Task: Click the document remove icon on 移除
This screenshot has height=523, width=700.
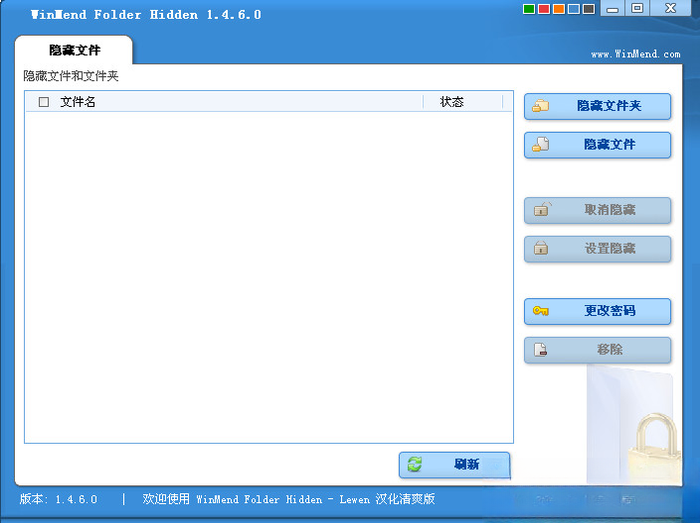Action: click(541, 349)
